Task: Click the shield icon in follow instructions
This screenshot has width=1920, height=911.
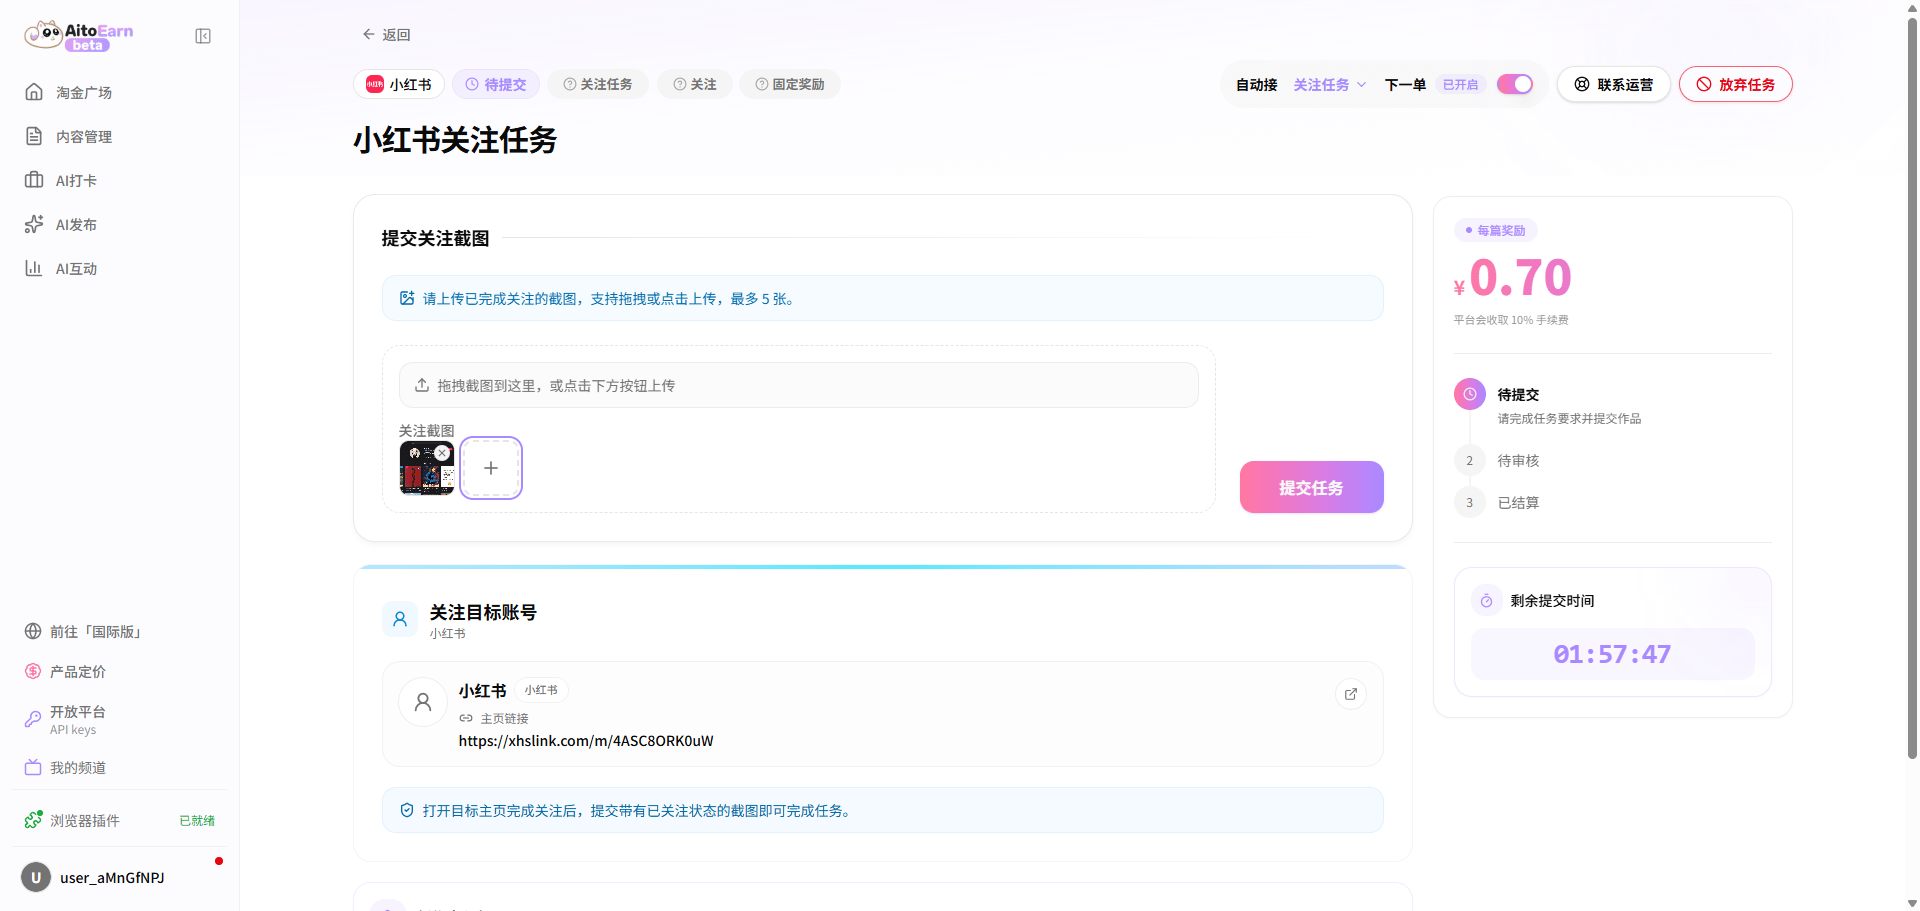Action: 407,810
